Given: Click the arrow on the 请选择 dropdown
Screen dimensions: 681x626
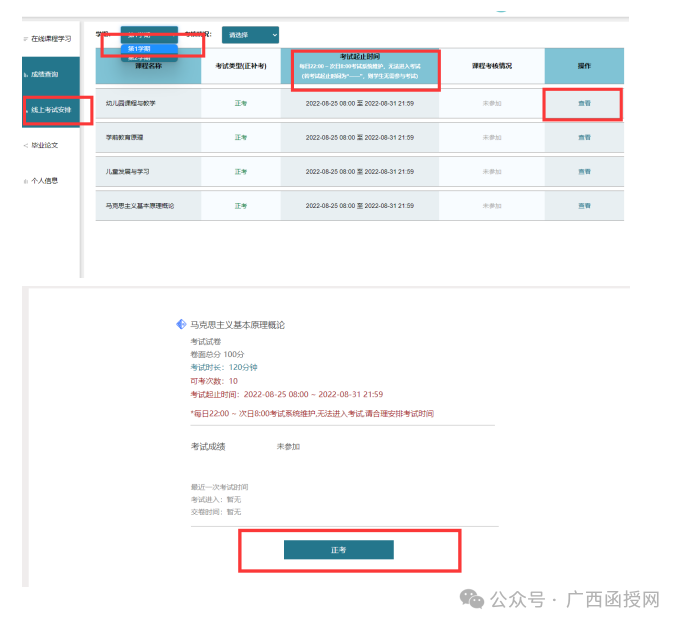Looking at the screenshot, I should pyautogui.click(x=274, y=35).
